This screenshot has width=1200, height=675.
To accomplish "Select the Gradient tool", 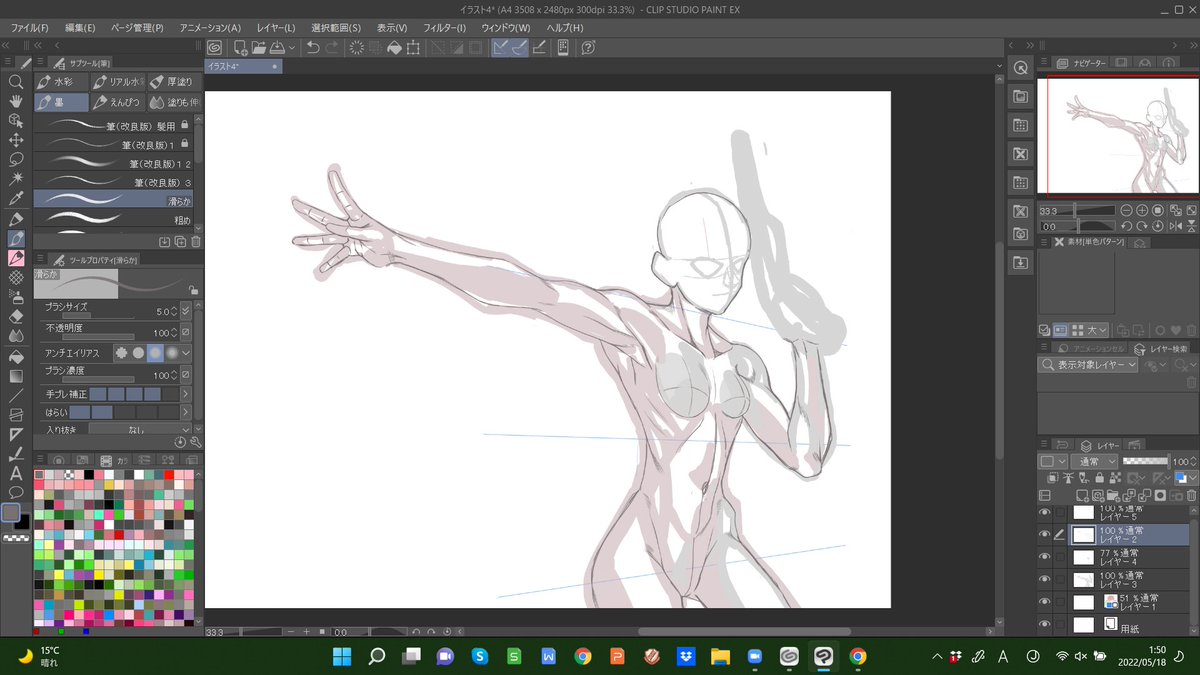I will [16, 376].
